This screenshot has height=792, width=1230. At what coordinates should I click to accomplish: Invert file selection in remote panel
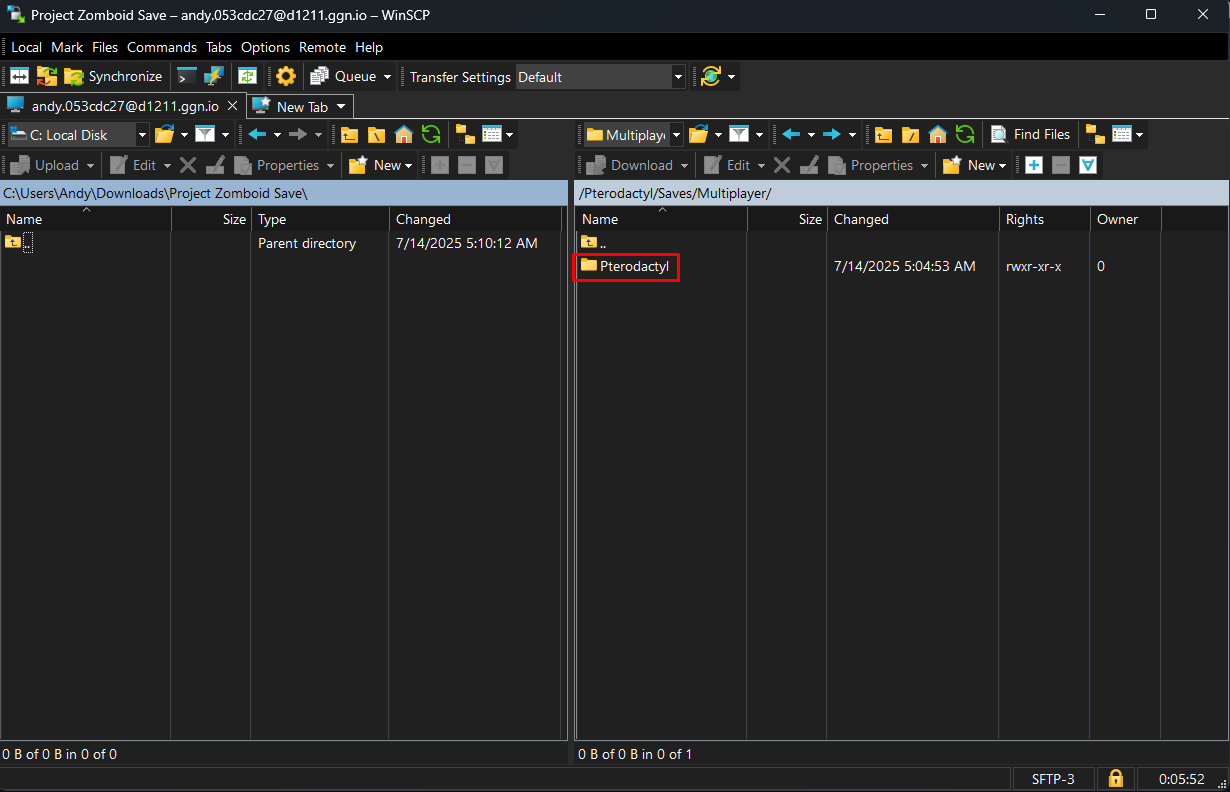pyautogui.click(x=1087, y=165)
